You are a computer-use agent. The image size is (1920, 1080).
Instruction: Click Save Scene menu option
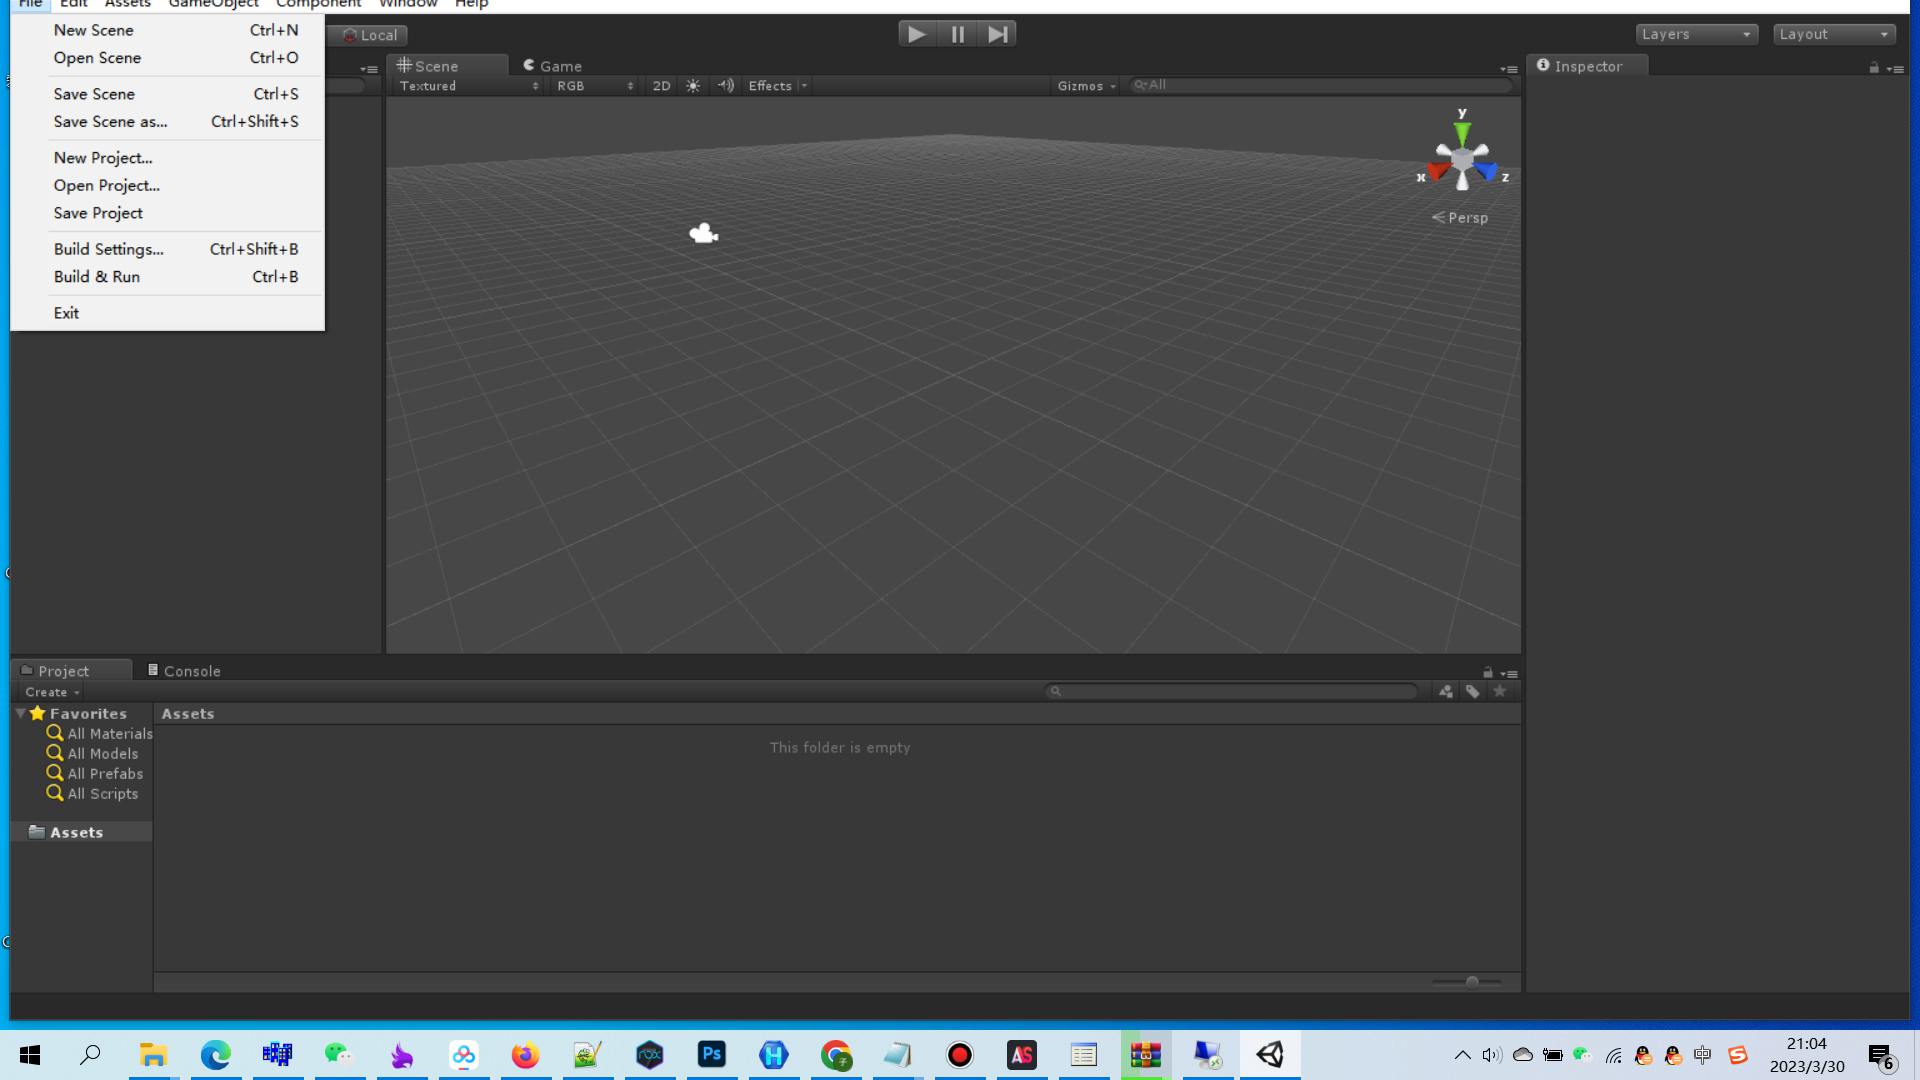(94, 94)
